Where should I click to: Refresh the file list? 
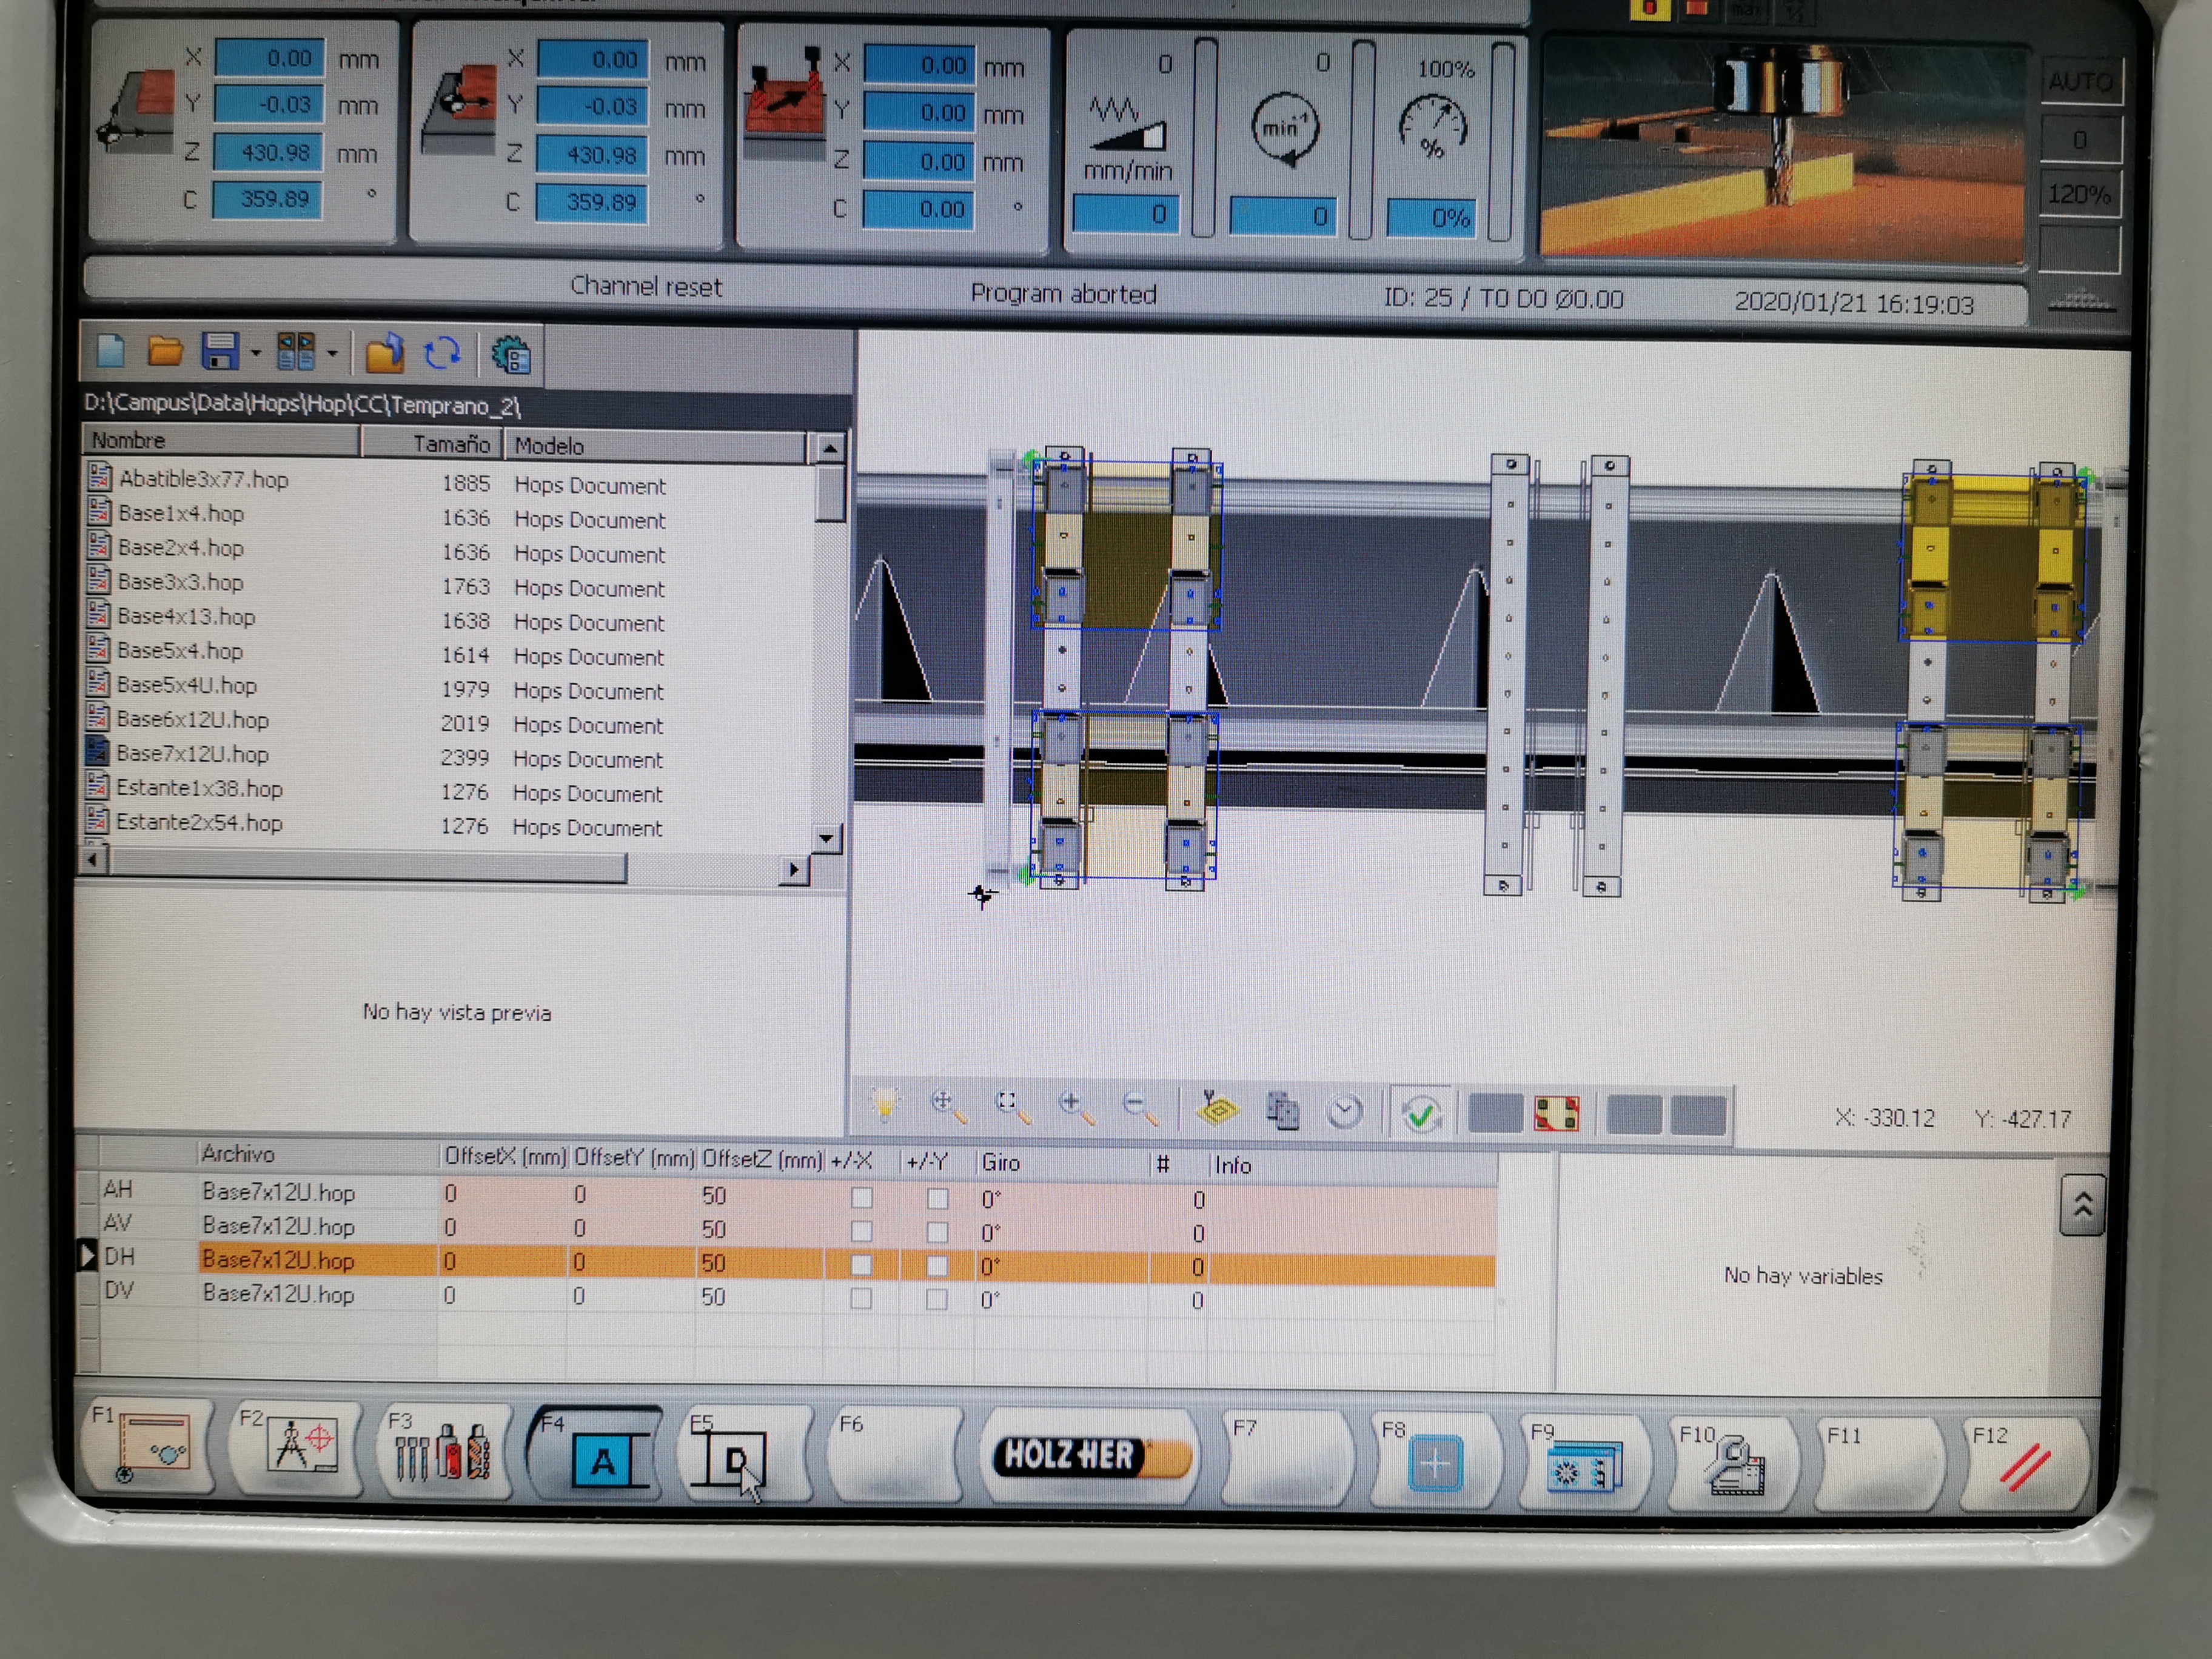click(x=442, y=353)
